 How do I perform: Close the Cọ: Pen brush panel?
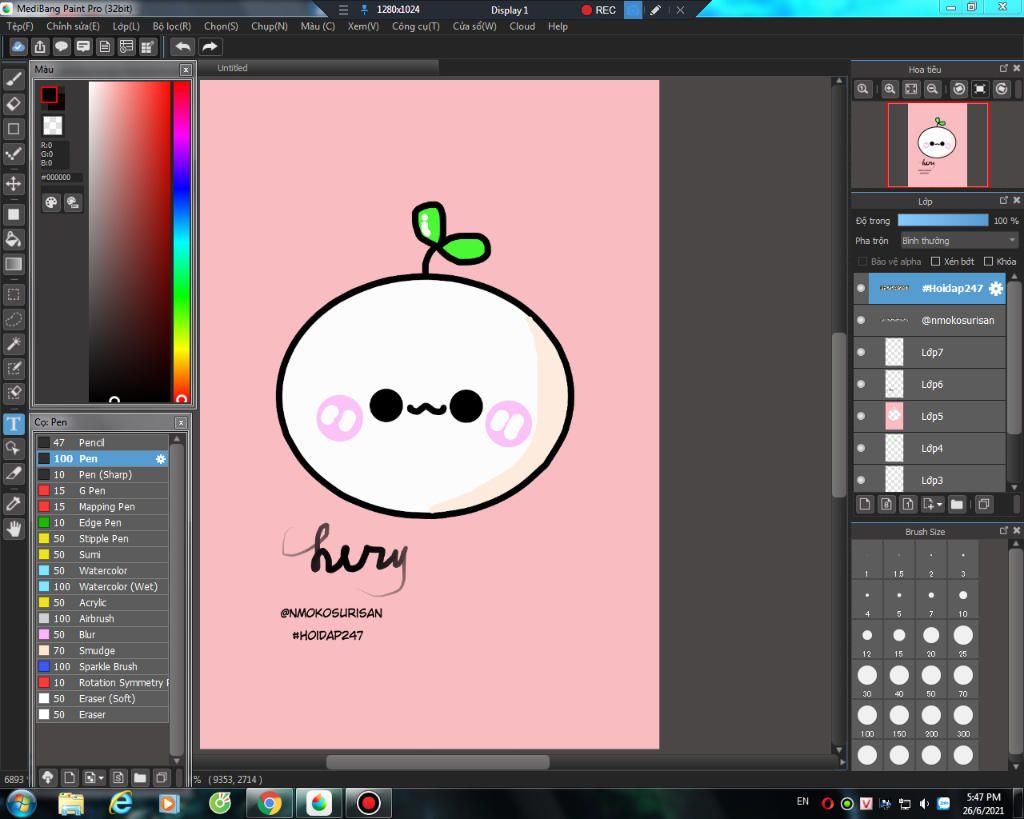click(x=181, y=423)
